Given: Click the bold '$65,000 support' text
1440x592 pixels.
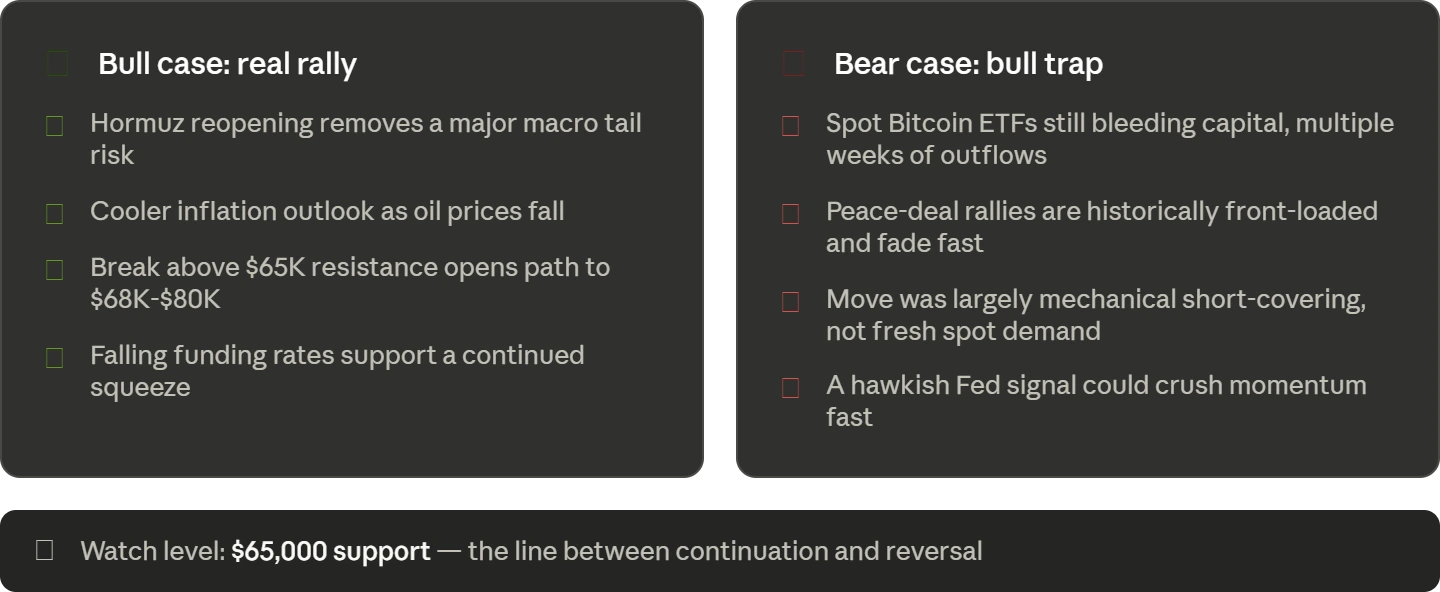Looking at the screenshot, I should 331,551.
